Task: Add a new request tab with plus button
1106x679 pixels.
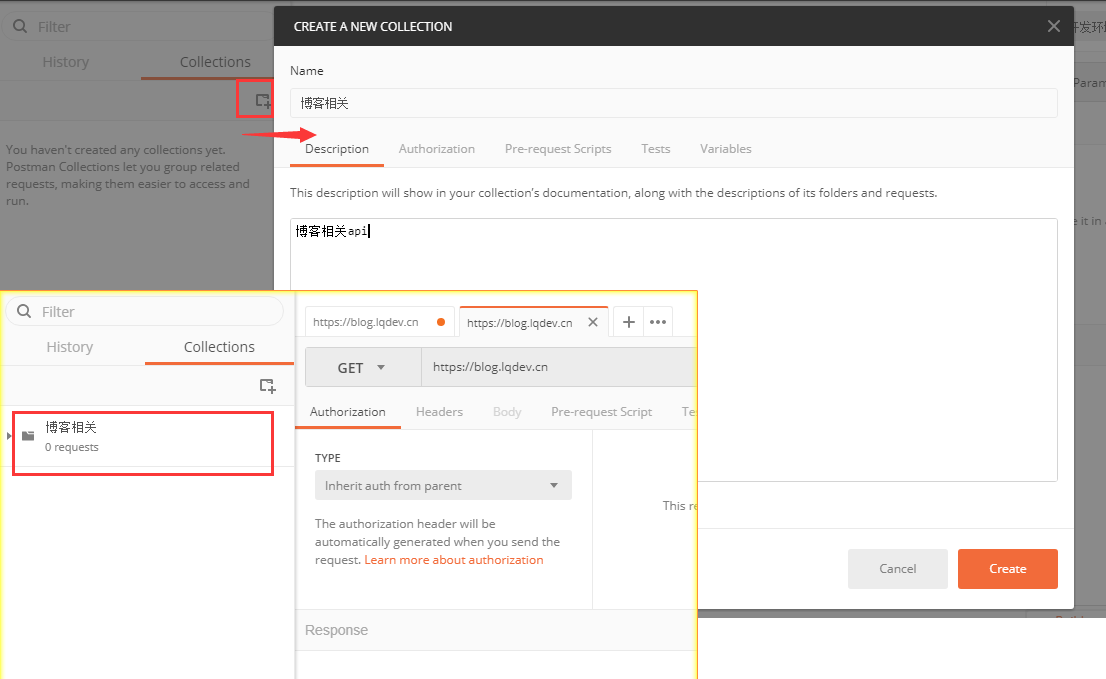Action: tap(628, 322)
